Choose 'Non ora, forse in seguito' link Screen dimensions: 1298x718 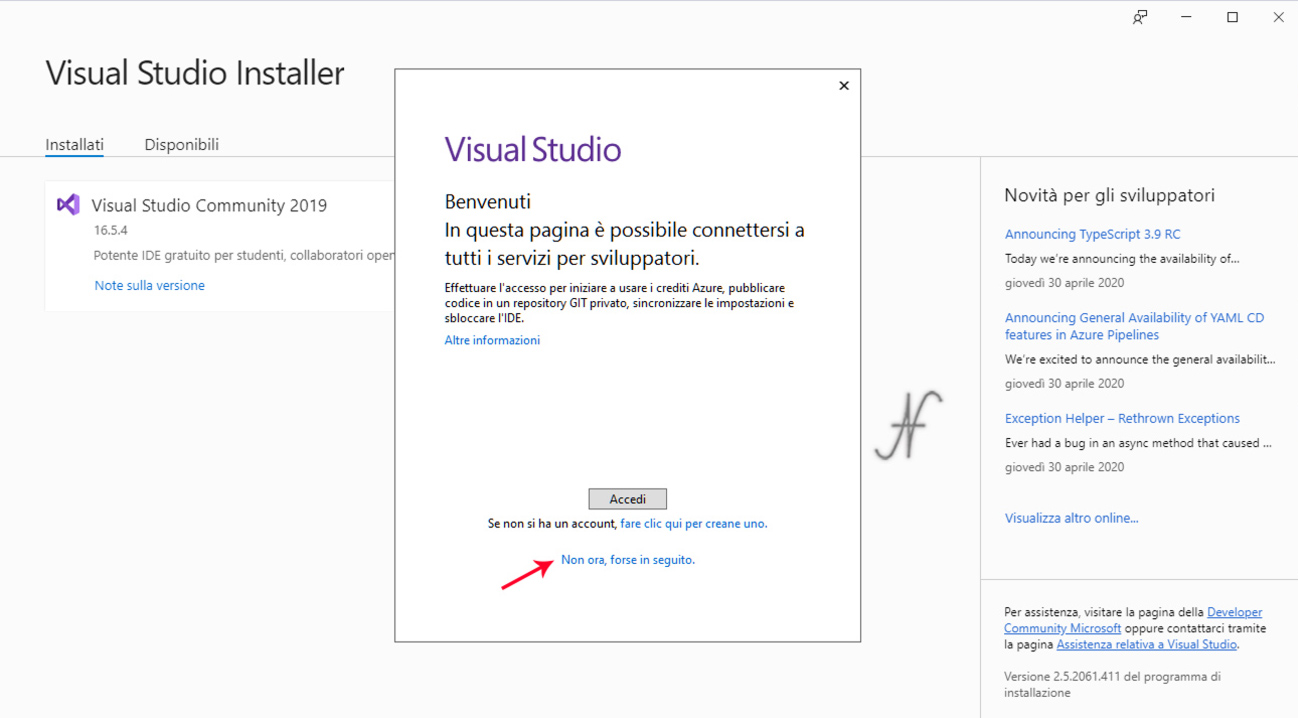628,560
